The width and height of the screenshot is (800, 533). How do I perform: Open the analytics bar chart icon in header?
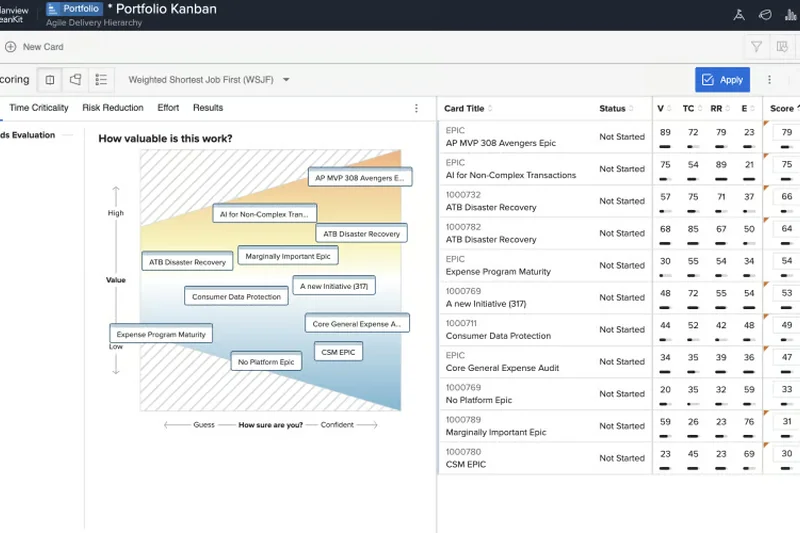pyautogui.click(x=790, y=15)
